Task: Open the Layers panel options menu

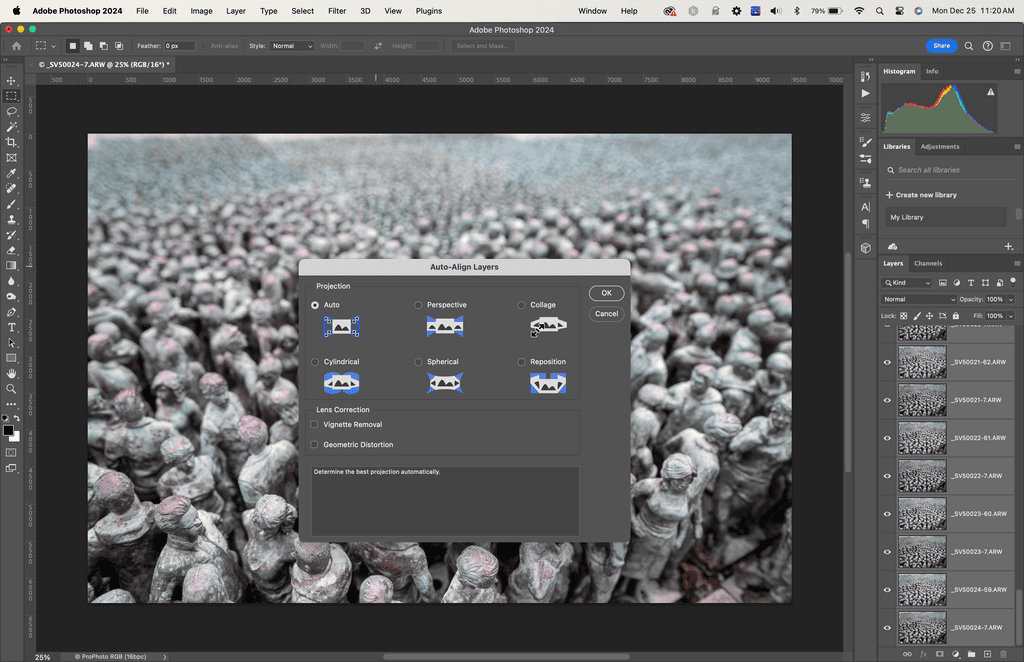Action: [x=1017, y=264]
